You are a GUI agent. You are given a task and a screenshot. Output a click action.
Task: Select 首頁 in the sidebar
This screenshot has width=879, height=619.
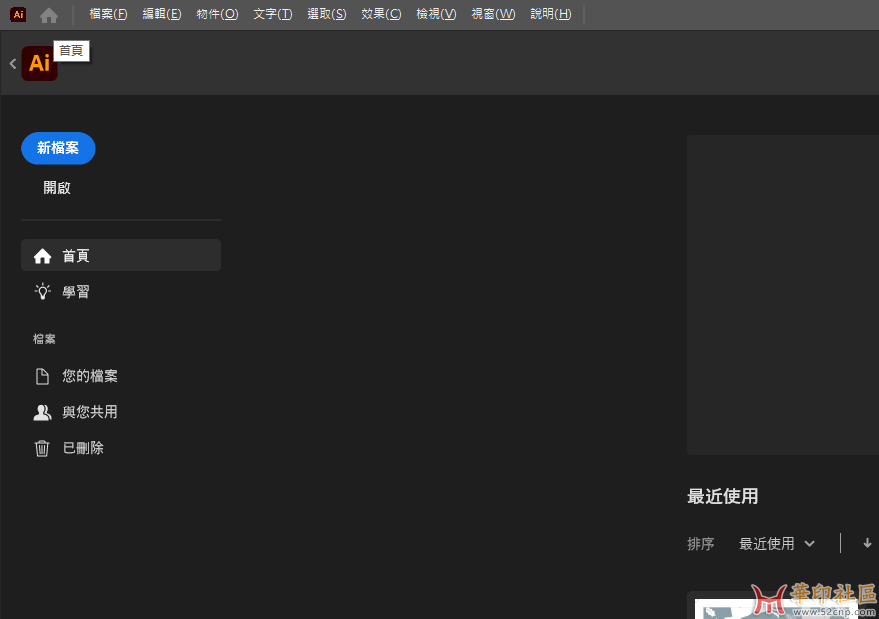[x=121, y=256]
